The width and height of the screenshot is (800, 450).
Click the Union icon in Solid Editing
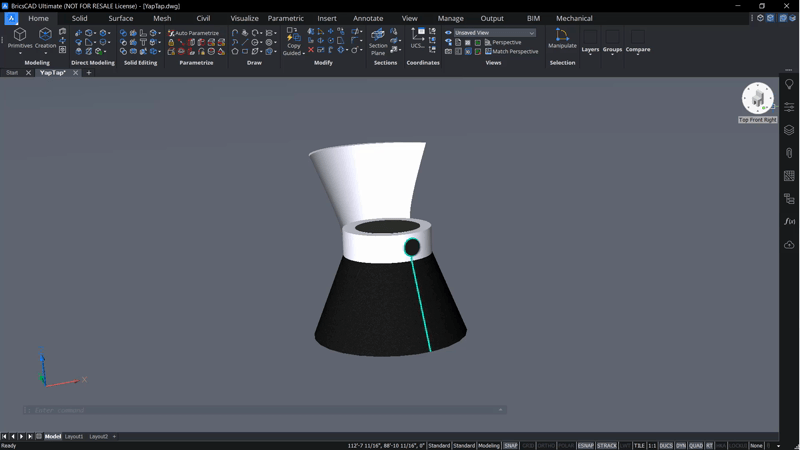123,33
